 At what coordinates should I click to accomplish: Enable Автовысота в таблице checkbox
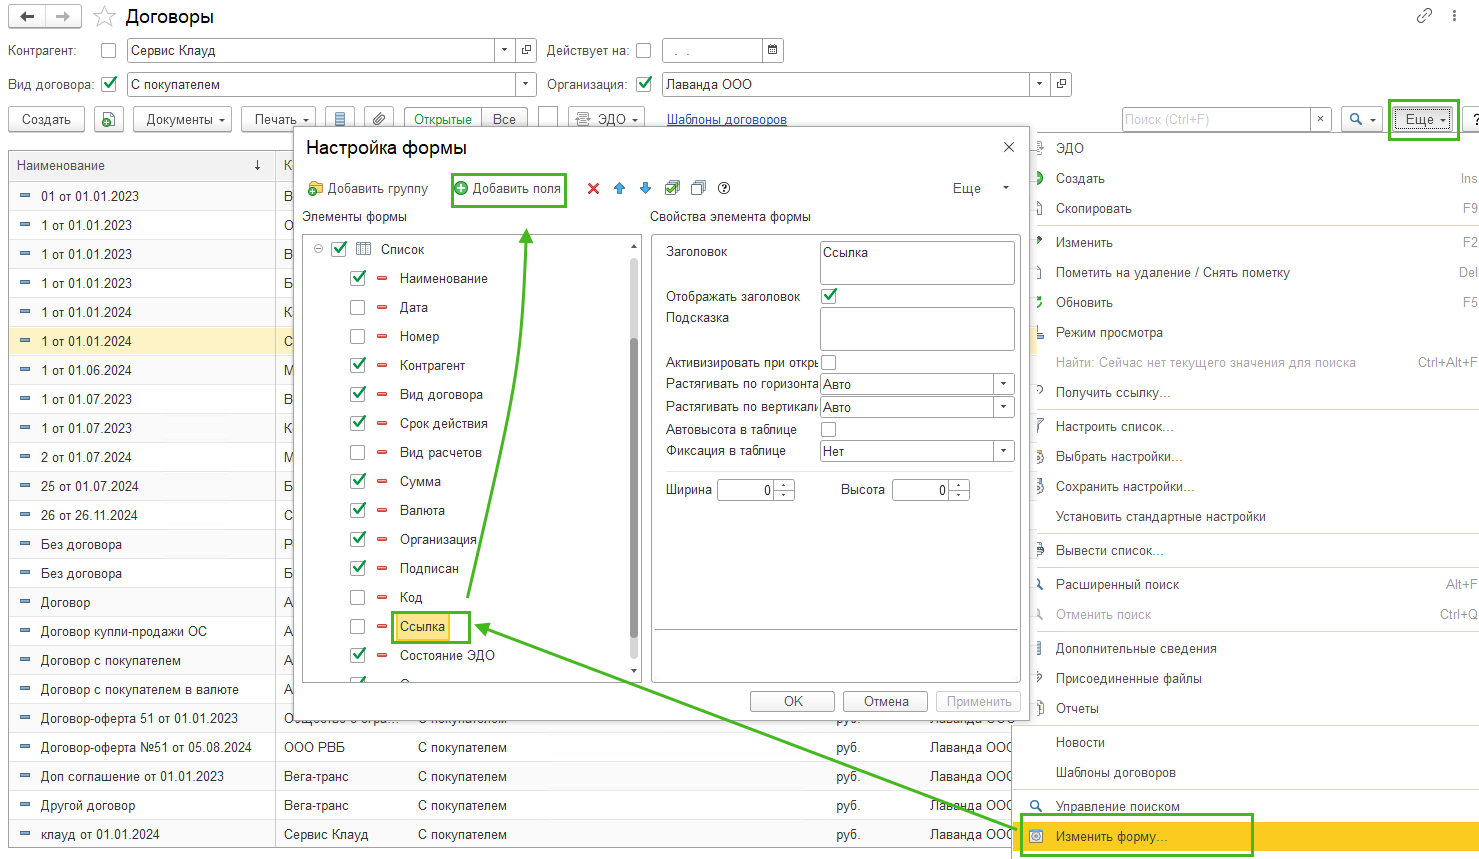(x=829, y=429)
